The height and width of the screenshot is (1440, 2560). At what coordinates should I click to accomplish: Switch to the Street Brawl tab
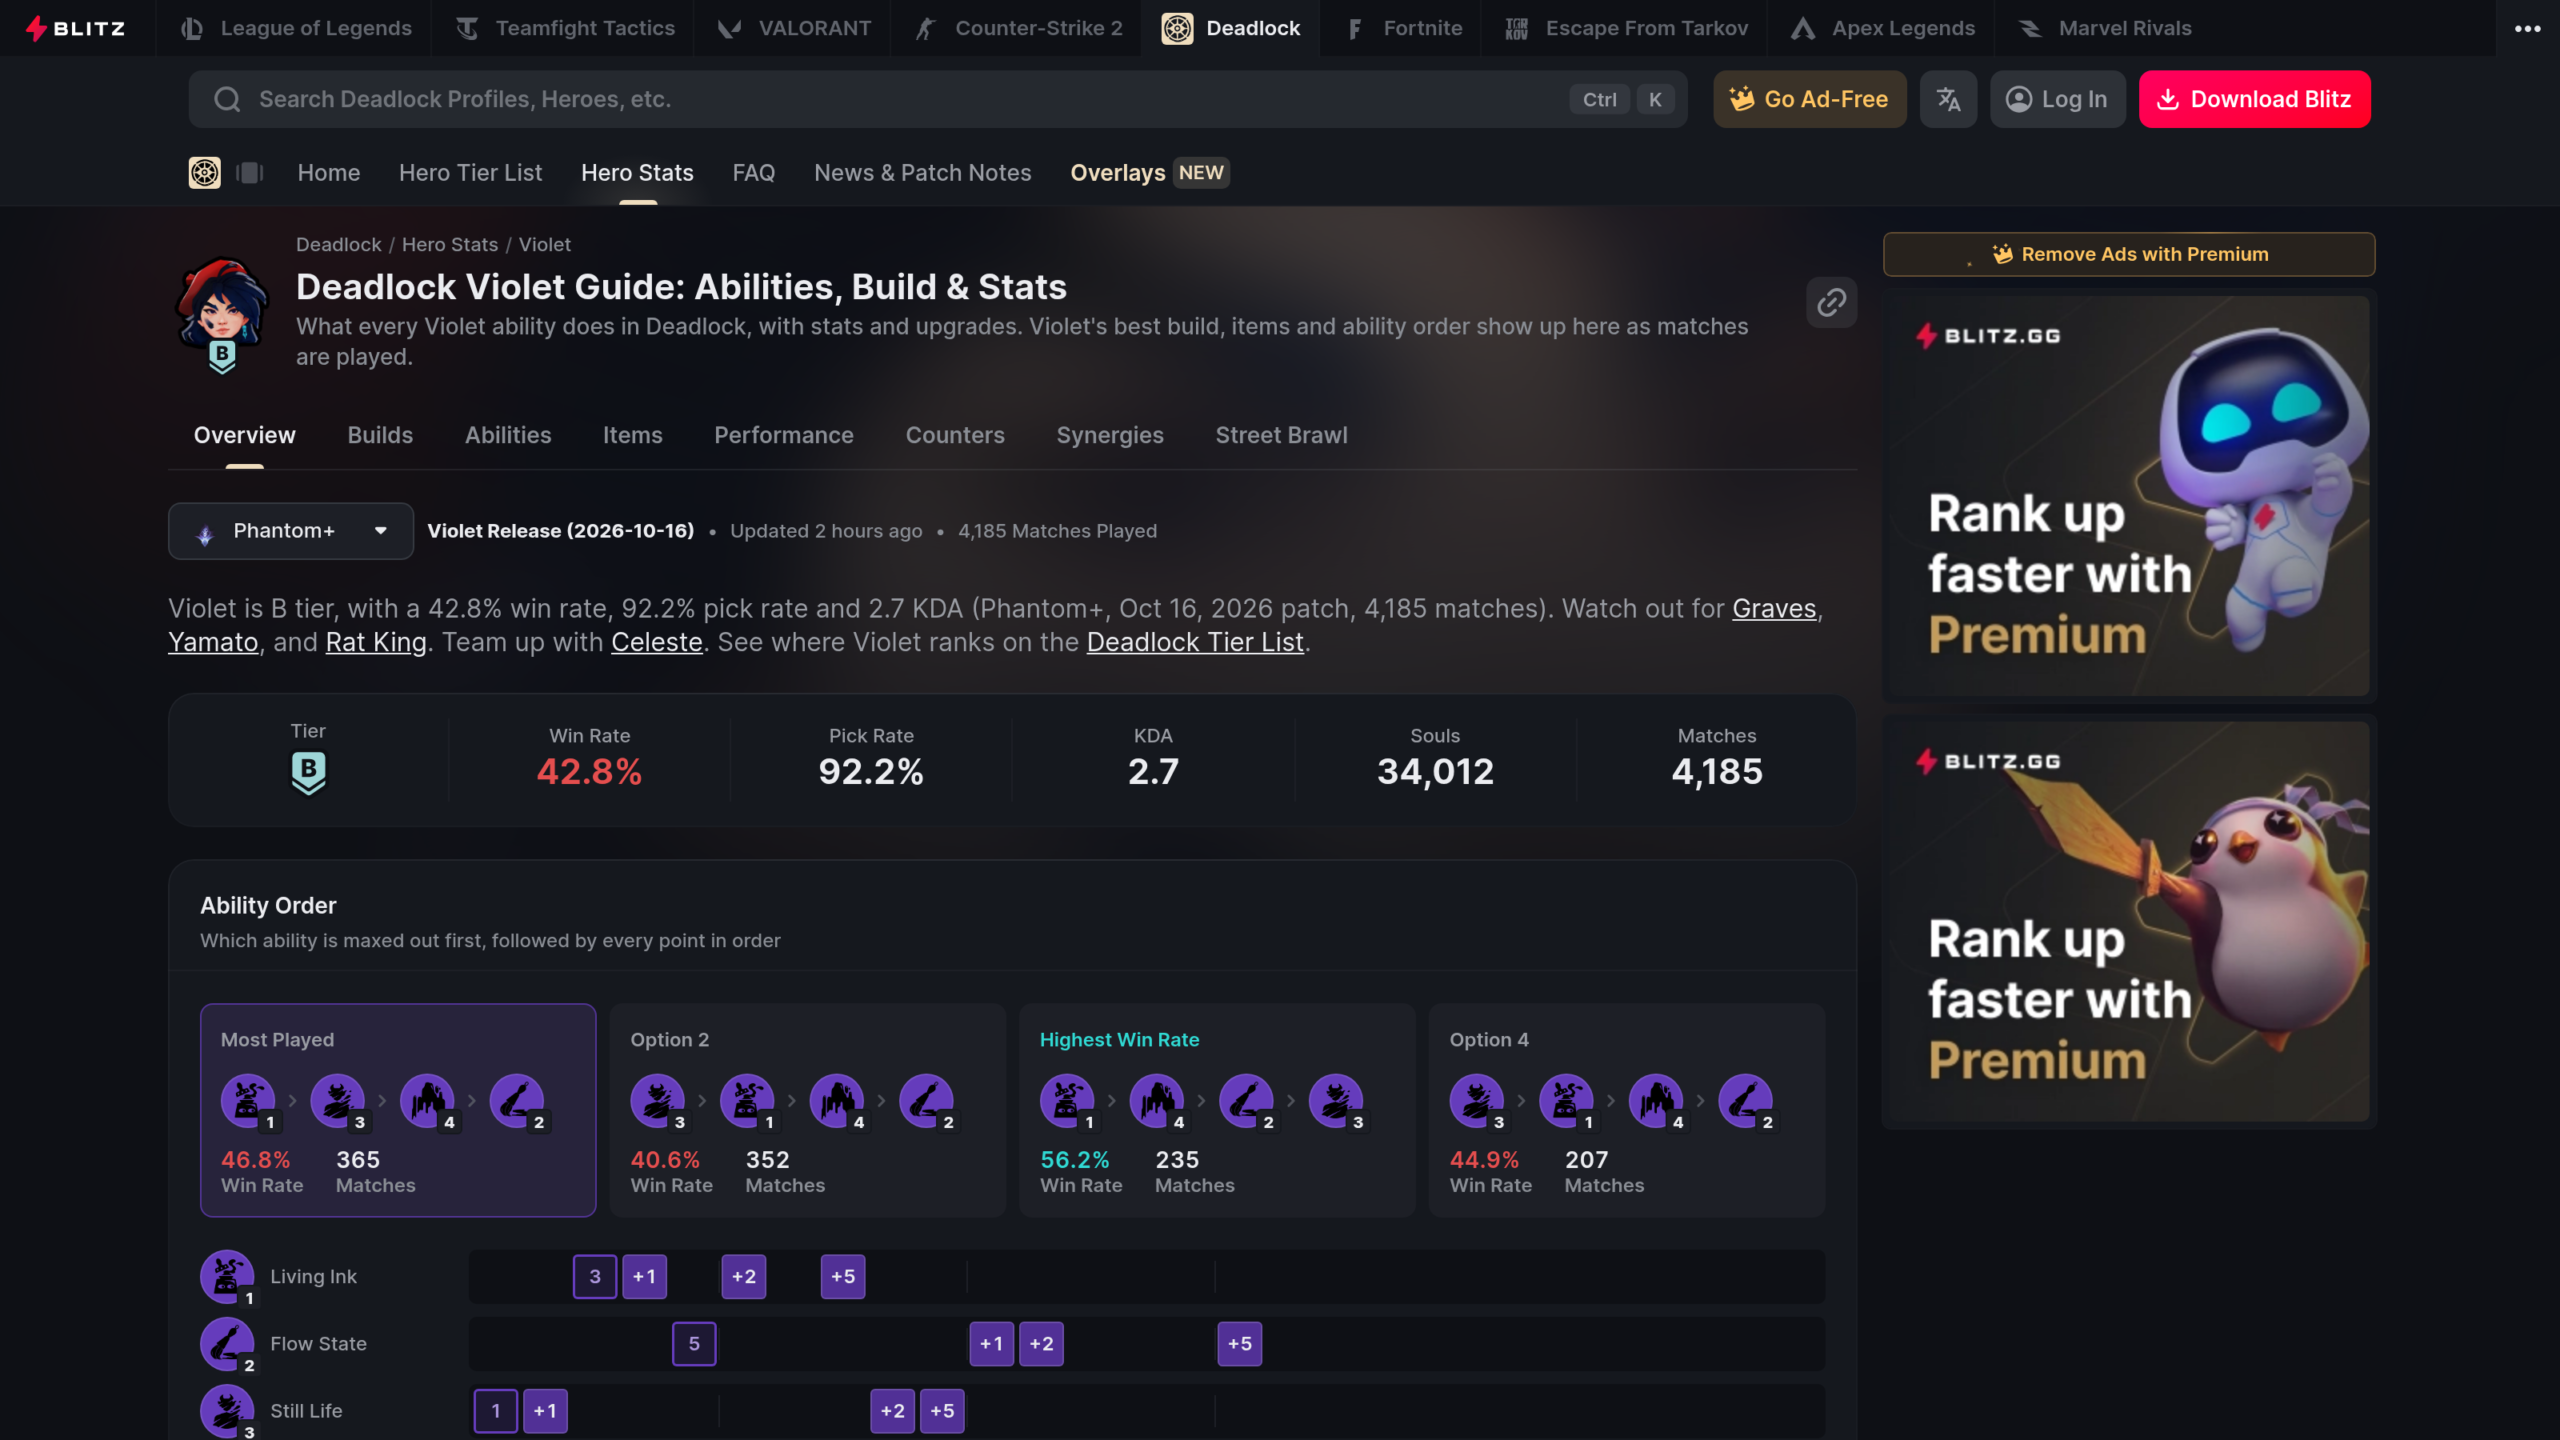(1281, 435)
